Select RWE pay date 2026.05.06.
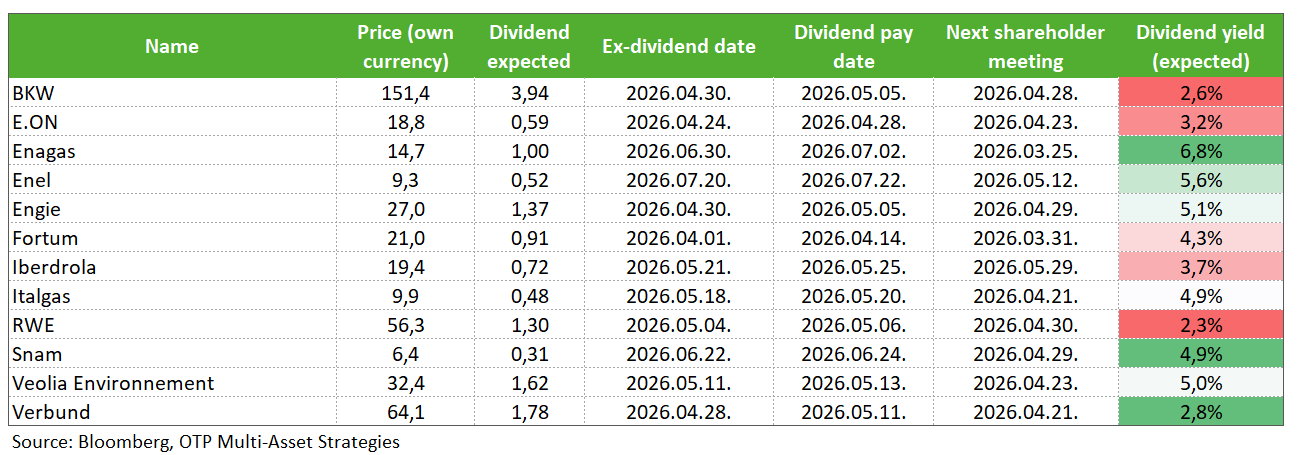This screenshot has height=455, width=1308. (853, 325)
